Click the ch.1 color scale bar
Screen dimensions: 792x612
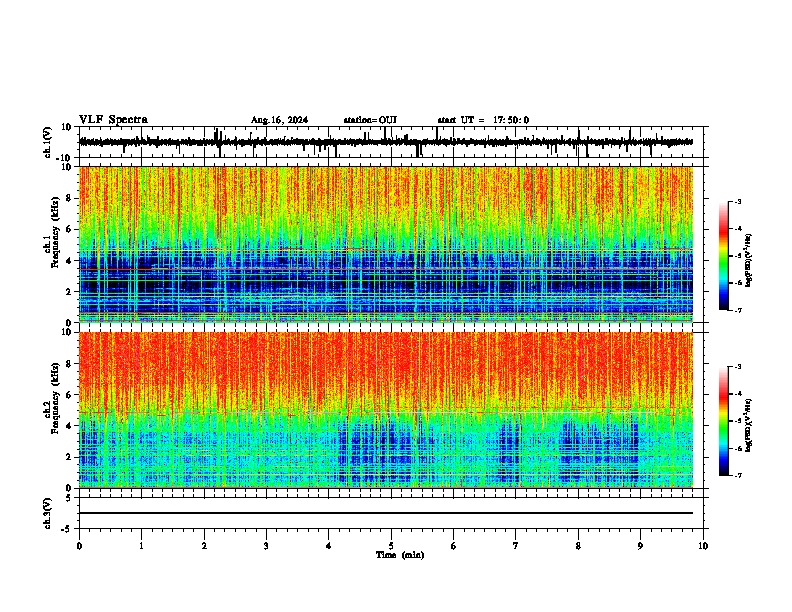coord(724,256)
